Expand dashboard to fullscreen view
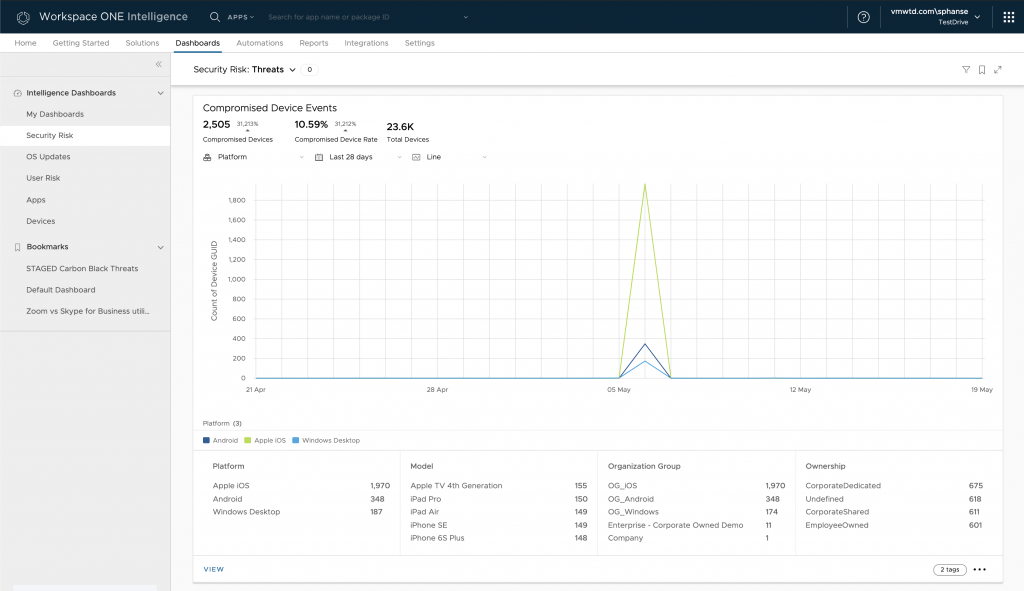Screen dimensions: 1024x591 pyautogui.click(x=998, y=70)
